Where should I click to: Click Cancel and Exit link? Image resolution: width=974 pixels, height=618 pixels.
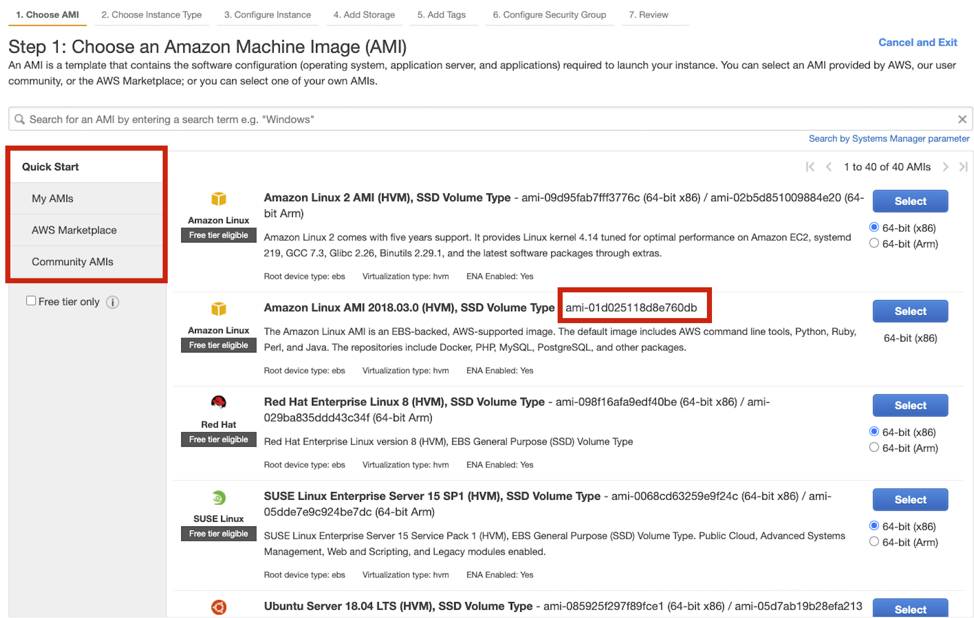917,42
